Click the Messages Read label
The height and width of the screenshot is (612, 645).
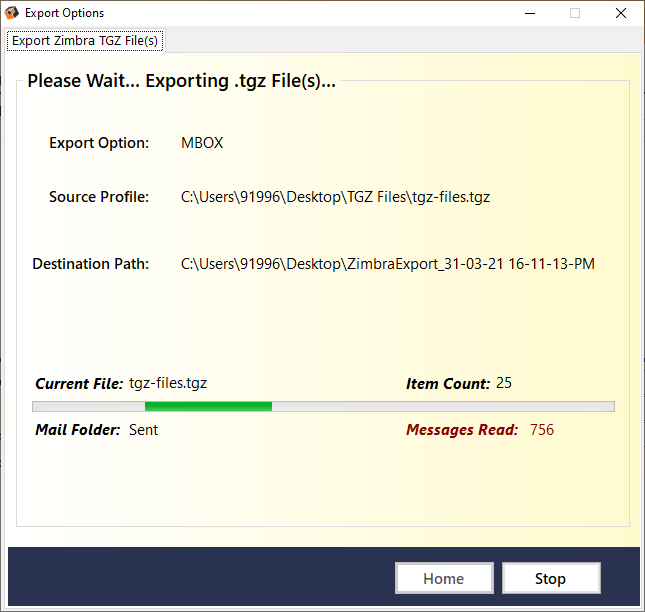click(x=462, y=430)
